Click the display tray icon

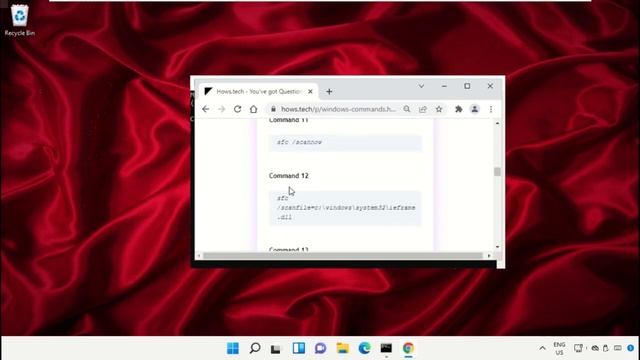click(578, 348)
